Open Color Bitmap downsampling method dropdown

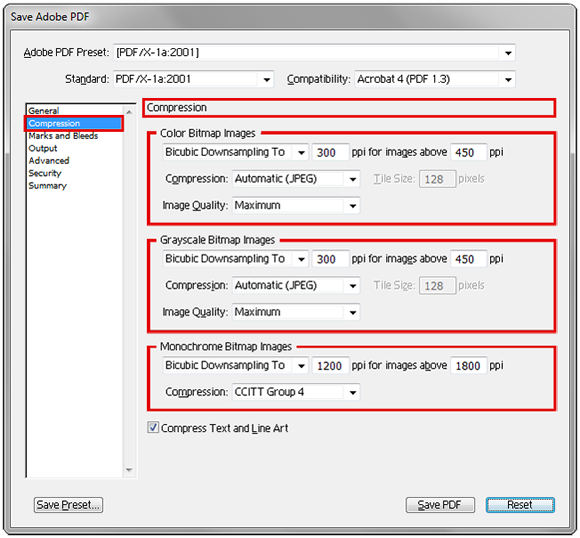coord(235,152)
